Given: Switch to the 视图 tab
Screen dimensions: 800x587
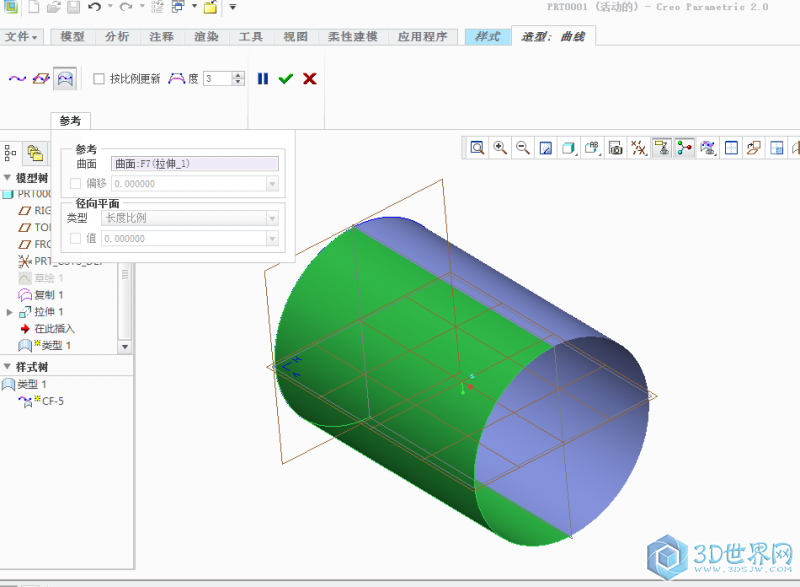Looking at the screenshot, I should (x=295, y=37).
